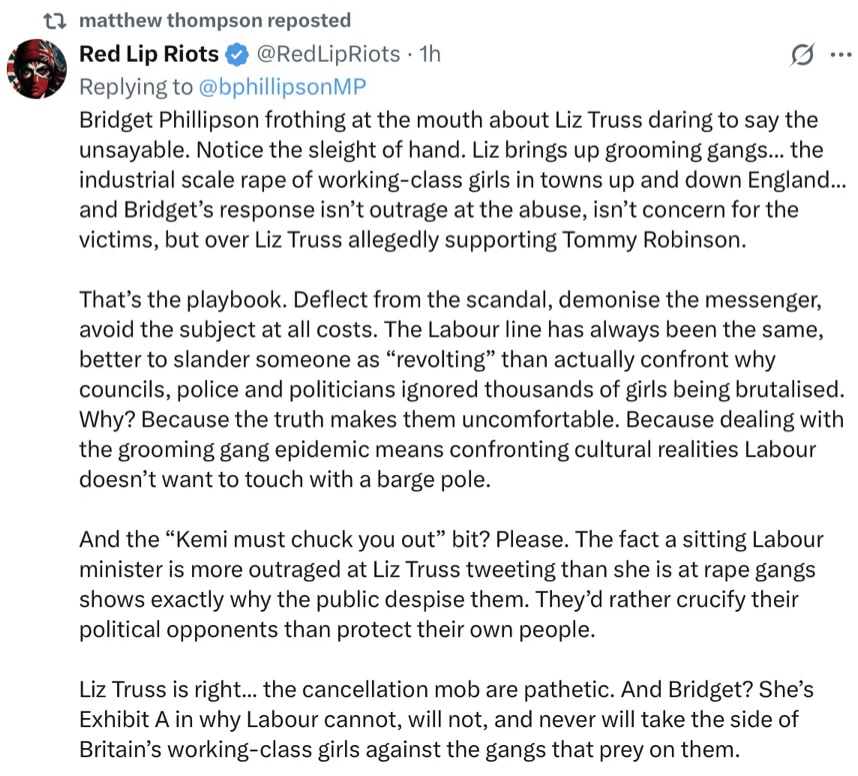
Task: Click the Red Lip Riots display name
Action: pos(149,54)
